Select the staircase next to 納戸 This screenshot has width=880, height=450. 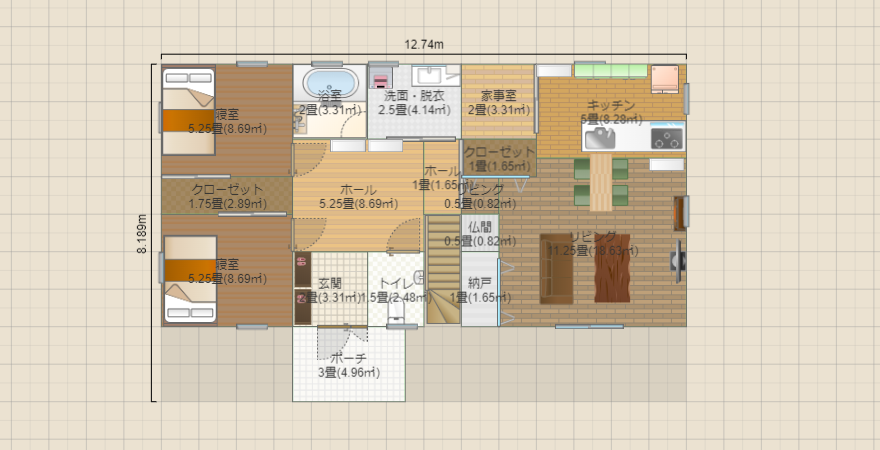click(x=443, y=269)
